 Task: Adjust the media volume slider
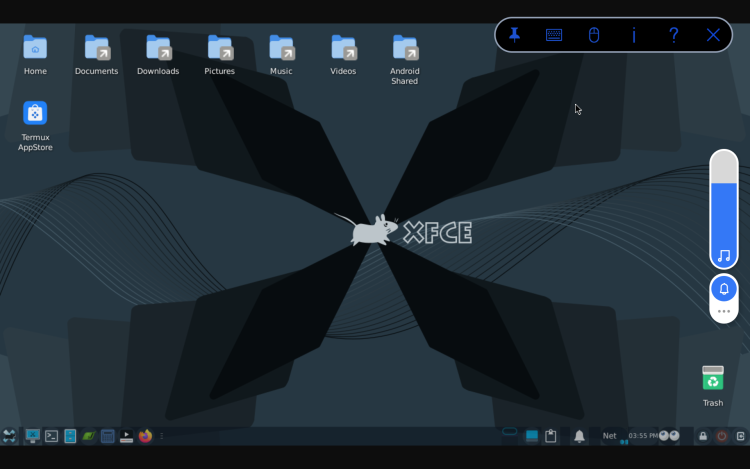[724, 209]
